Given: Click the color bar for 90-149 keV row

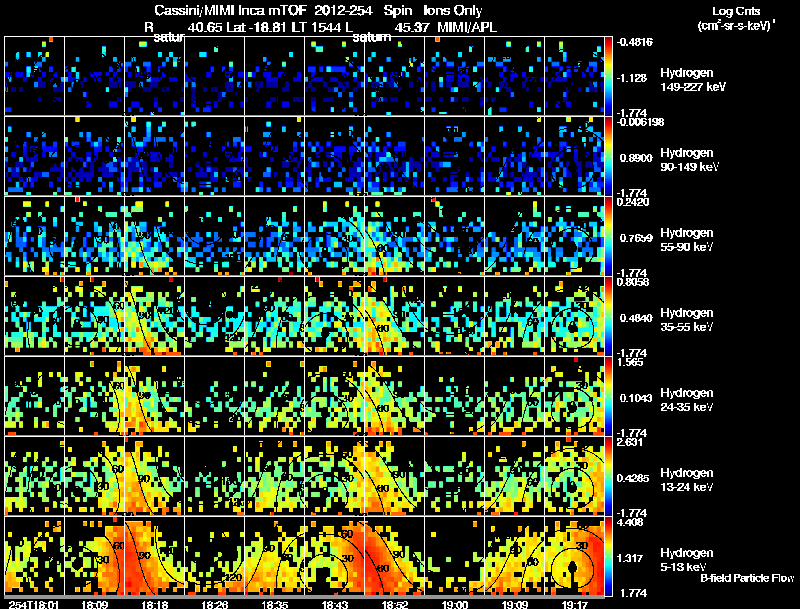Looking at the screenshot, I should 608,156.
